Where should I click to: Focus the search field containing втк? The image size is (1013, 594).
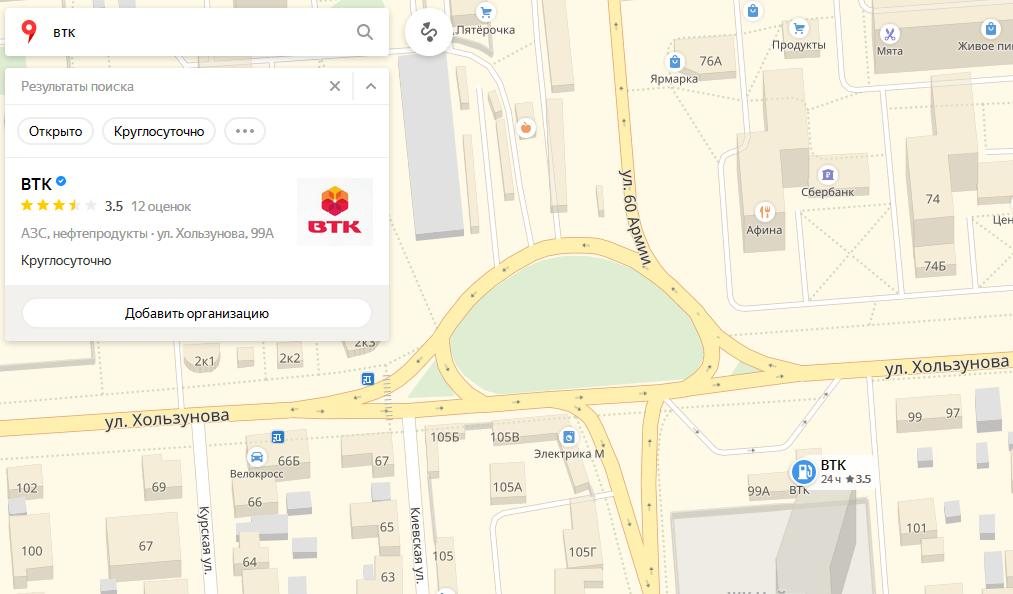(x=197, y=32)
